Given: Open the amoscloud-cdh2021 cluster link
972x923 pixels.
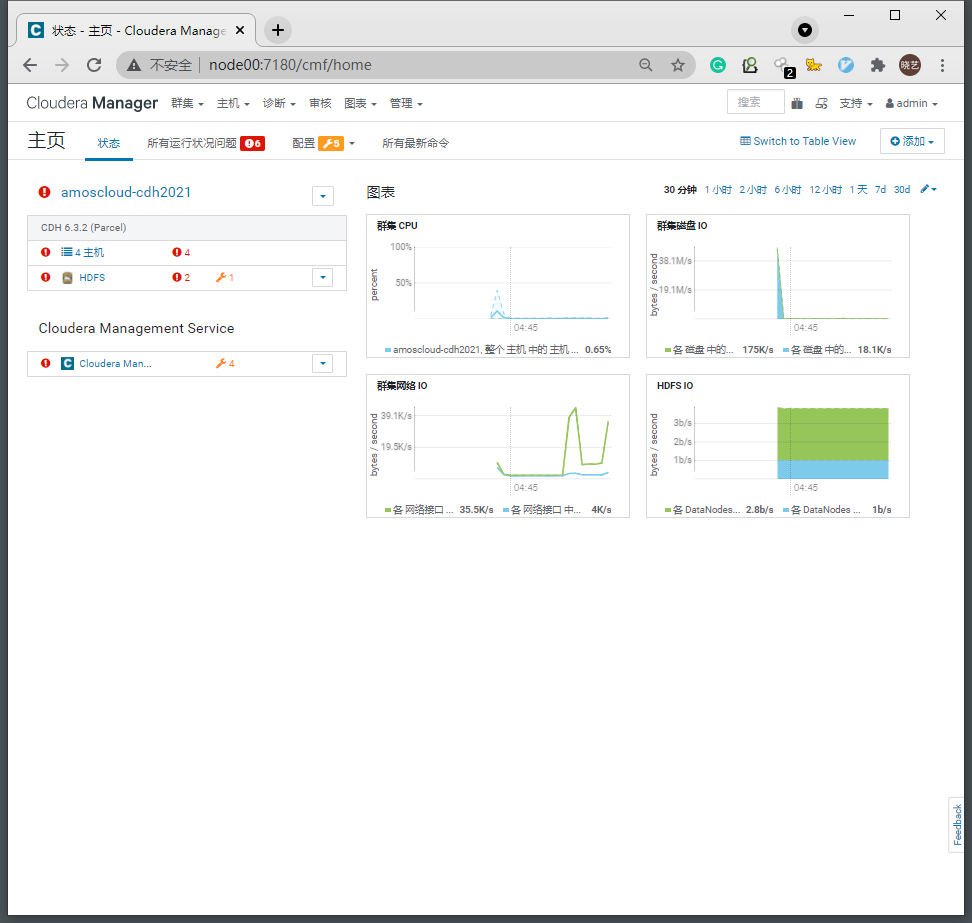Looking at the screenshot, I should click(x=126, y=192).
